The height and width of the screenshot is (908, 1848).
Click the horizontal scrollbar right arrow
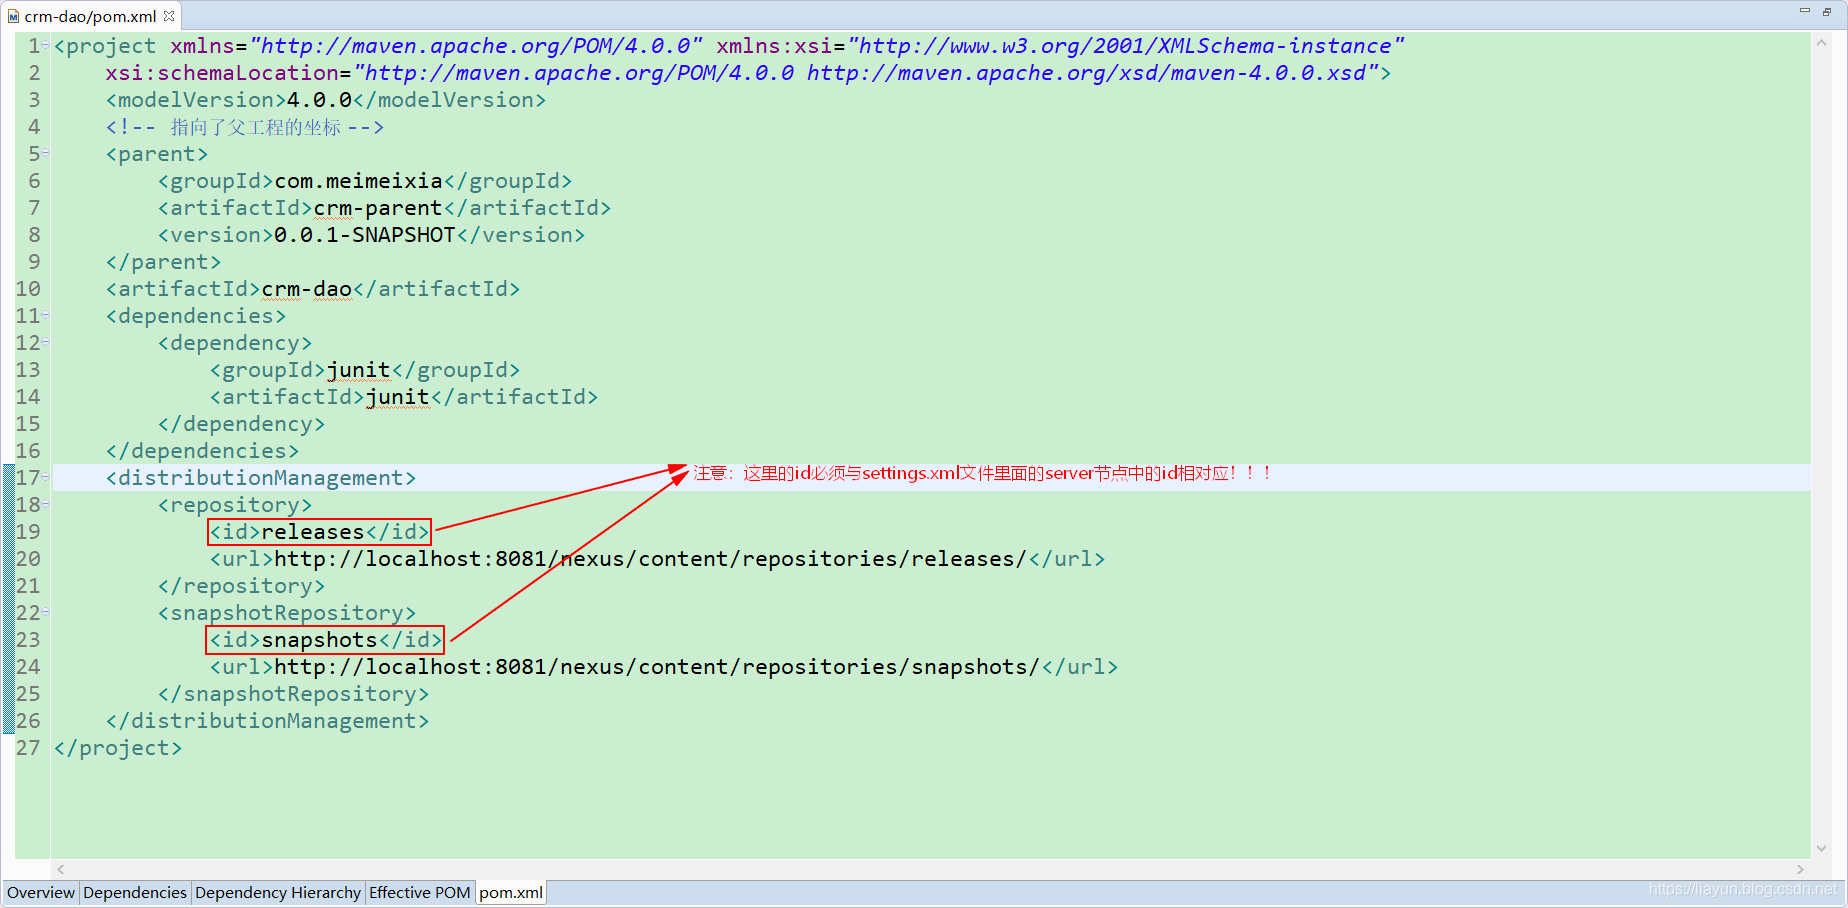tap(1800, 869)
